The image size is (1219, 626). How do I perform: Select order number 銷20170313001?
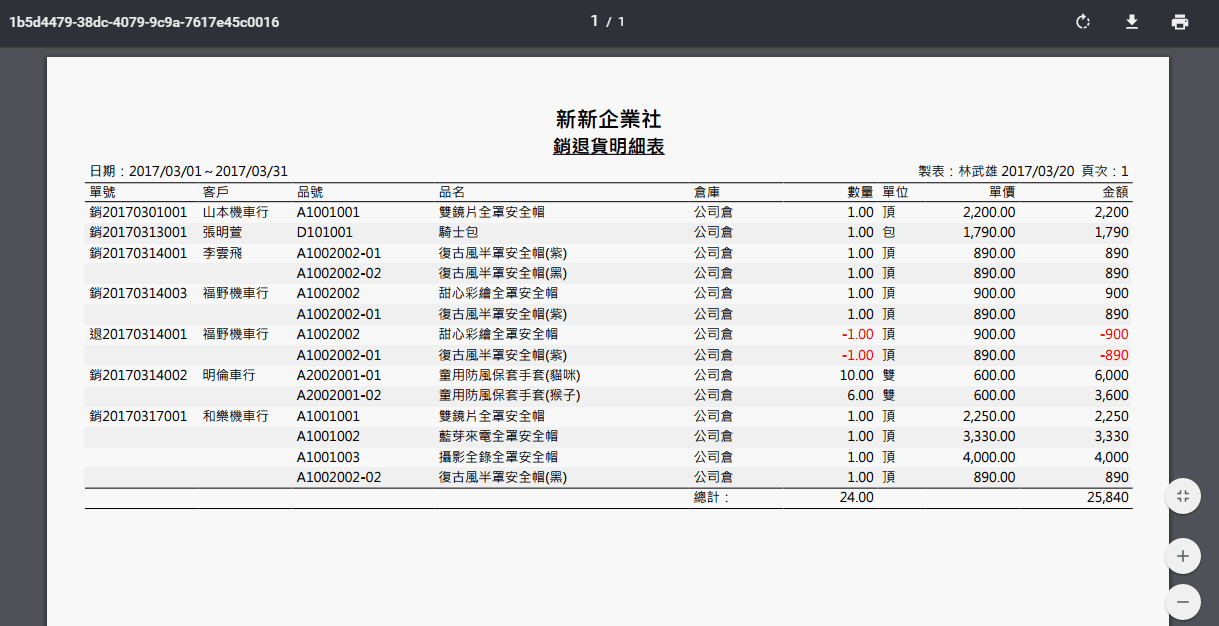138,233
